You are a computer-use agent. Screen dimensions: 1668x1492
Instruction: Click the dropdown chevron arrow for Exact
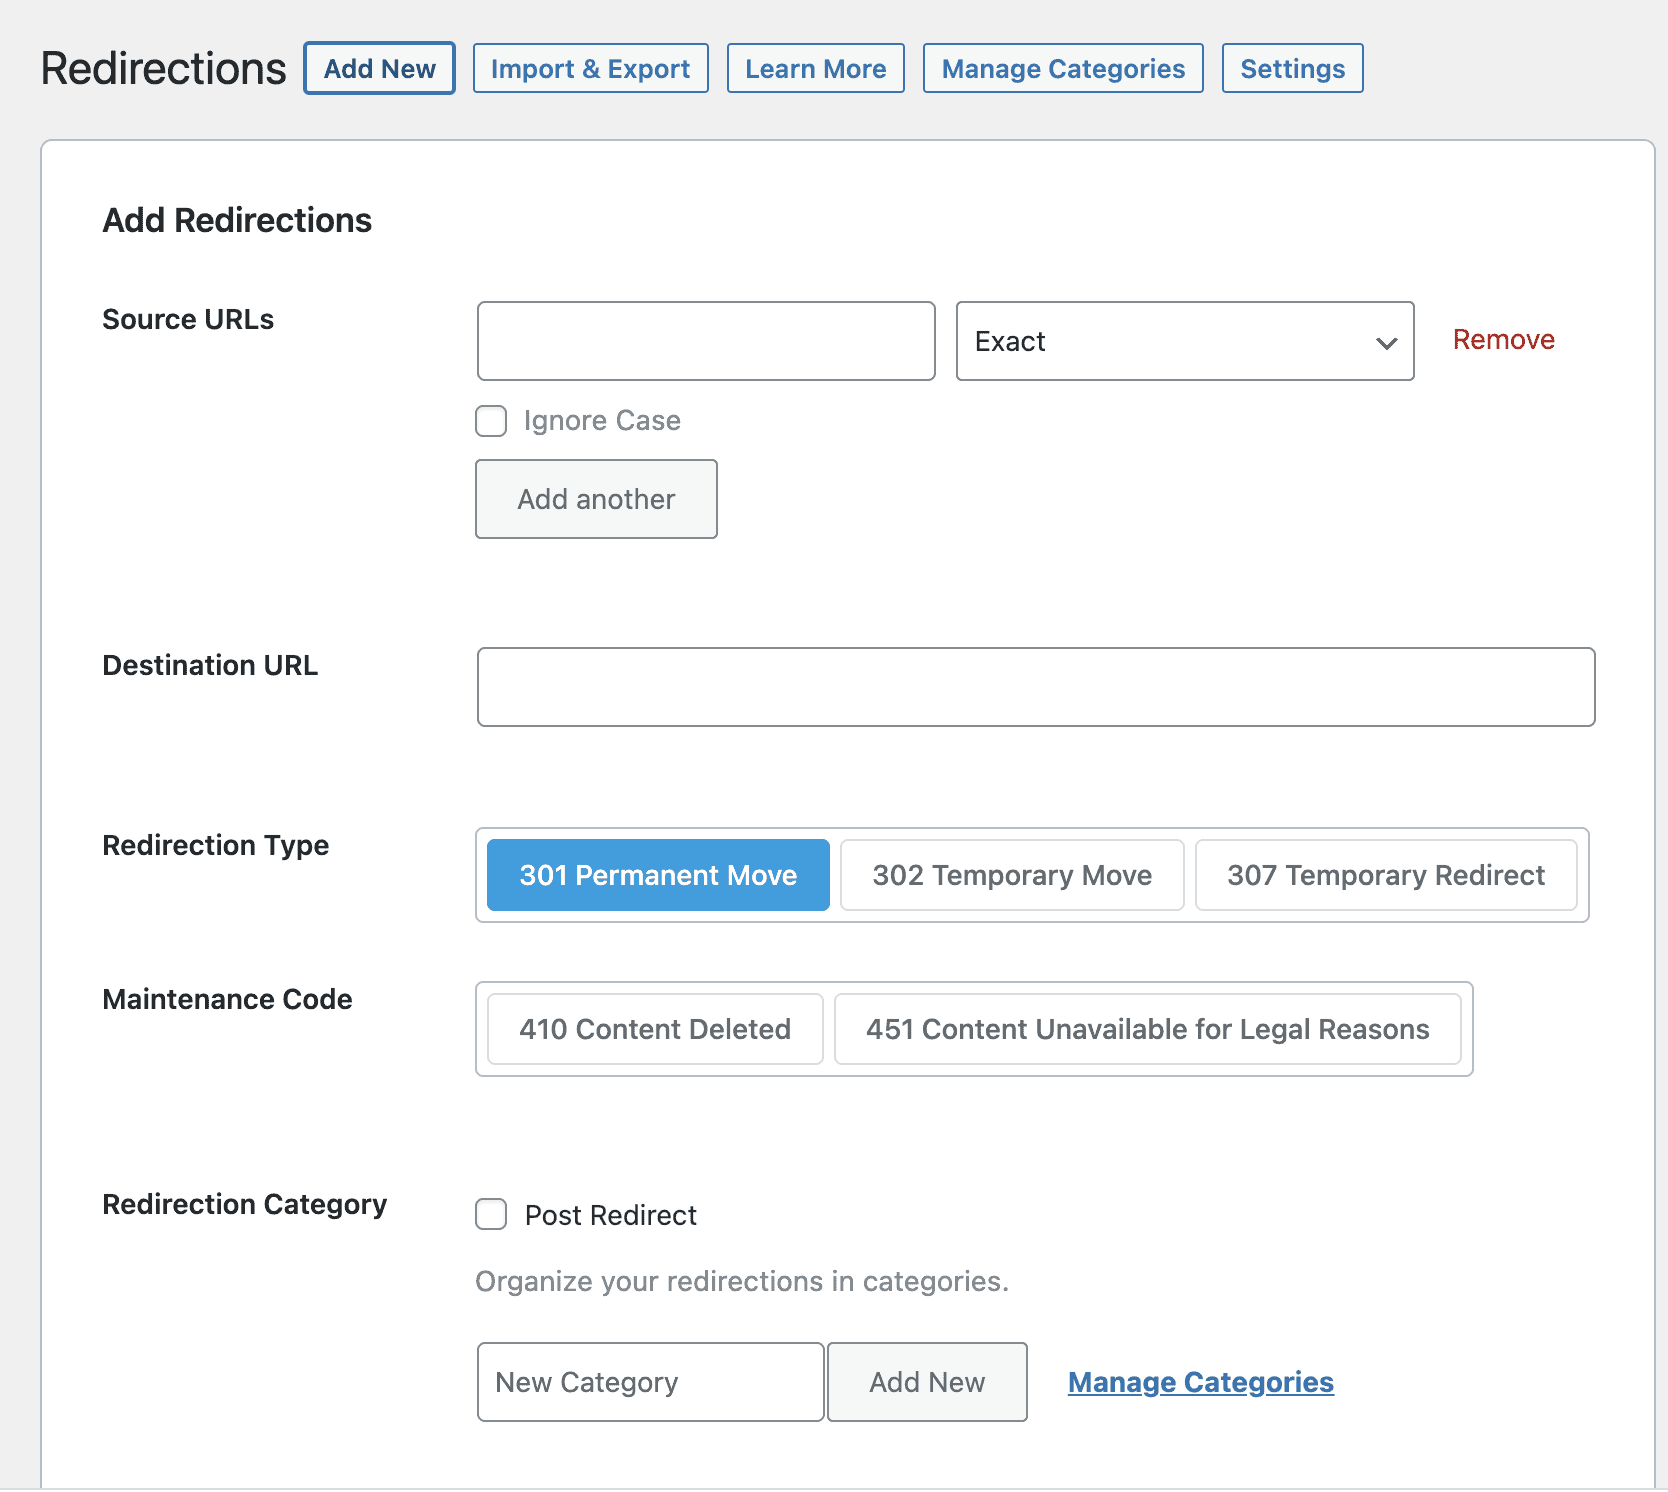pyautogui.click(x=1386, y=343)
